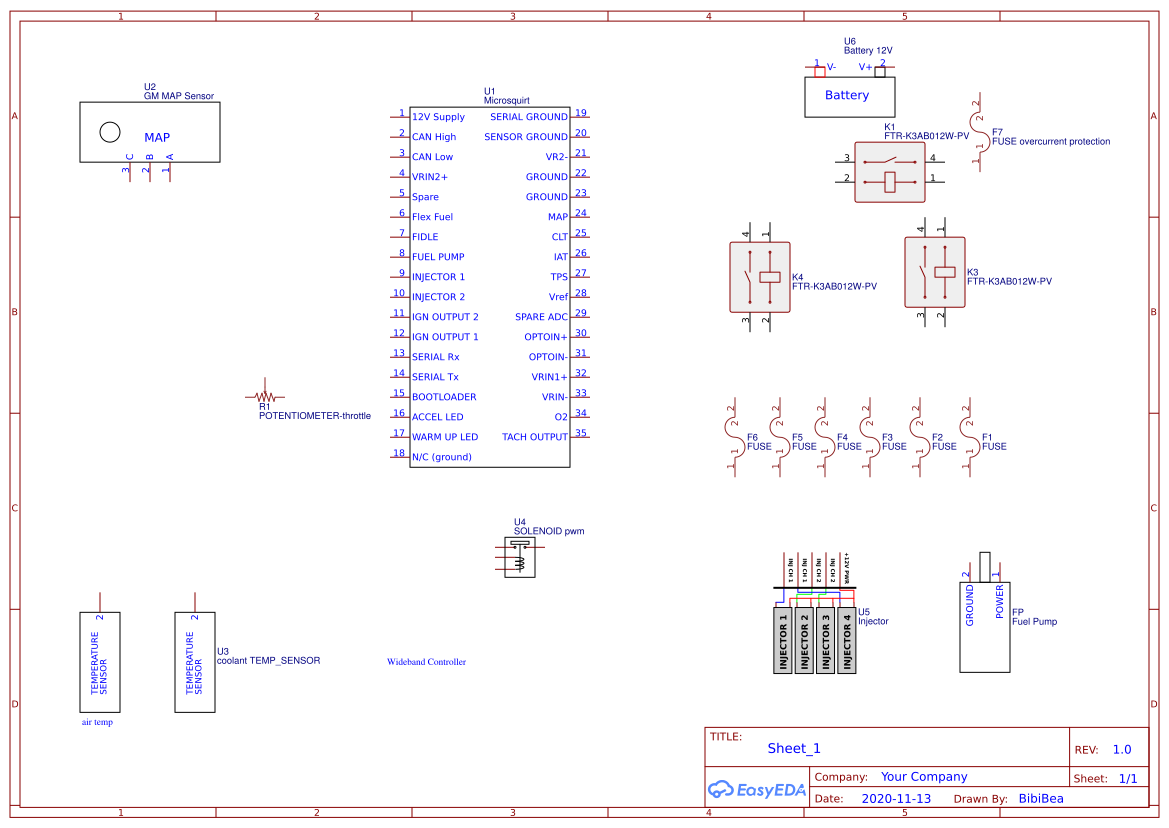Click the Battery 12V symbol U6

click(x=849, y=95)
